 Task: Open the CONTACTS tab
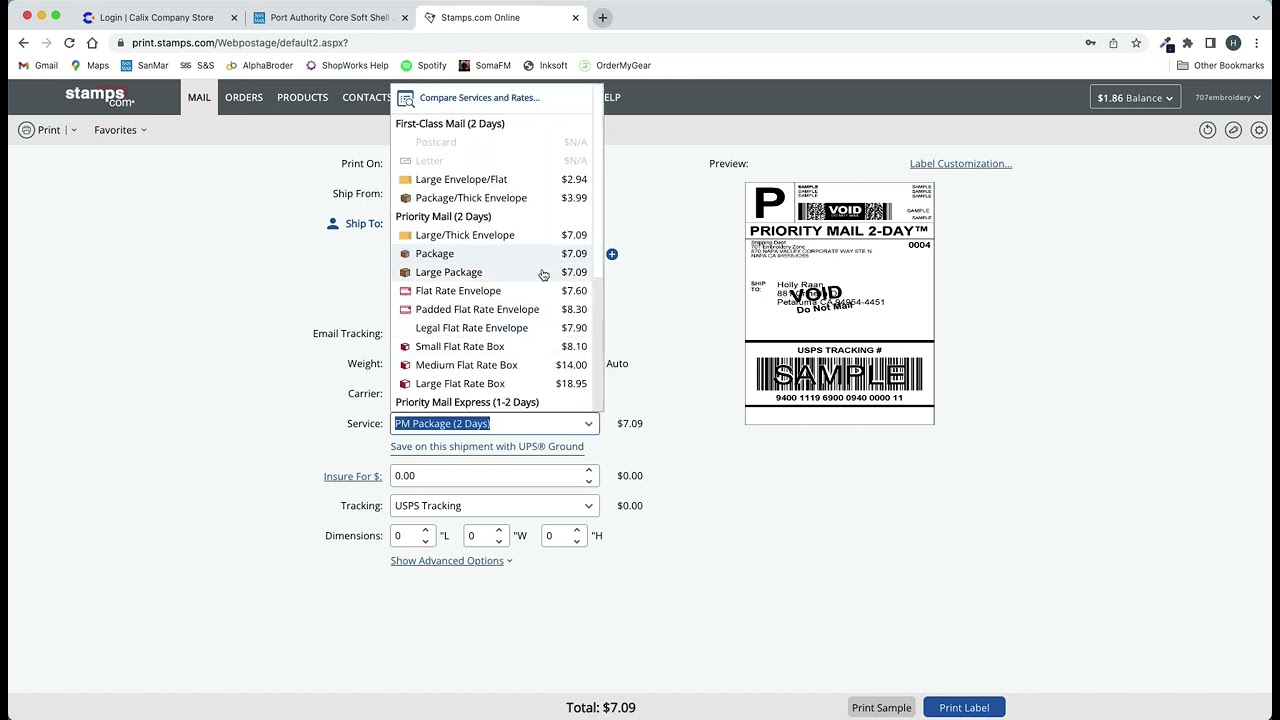pos(366,98)
